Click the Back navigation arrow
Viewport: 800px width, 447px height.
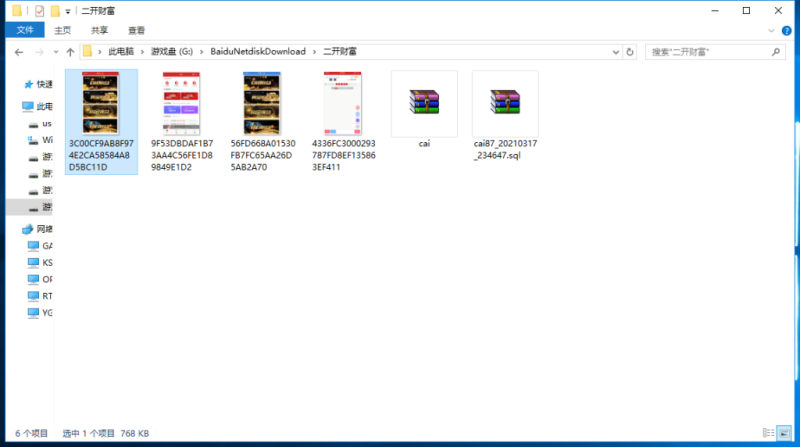coord(19,51)
